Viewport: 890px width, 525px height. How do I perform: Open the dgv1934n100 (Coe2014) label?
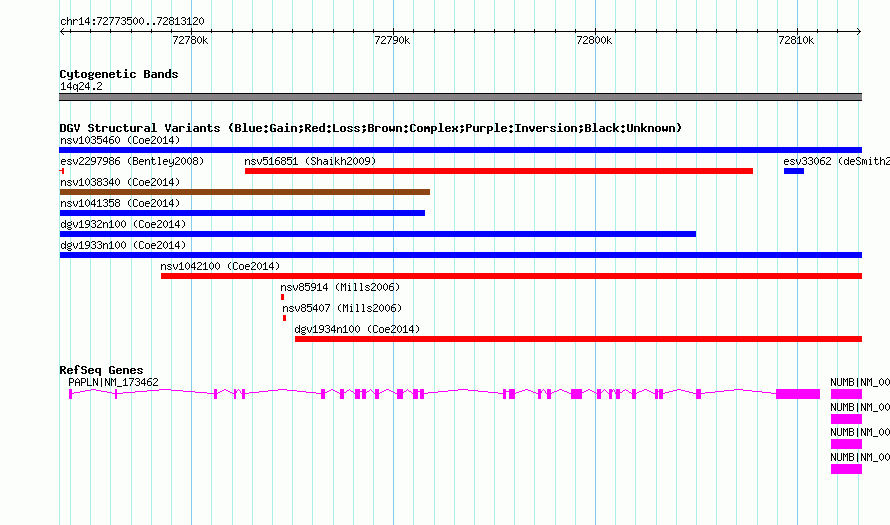[x=357, y=329]
